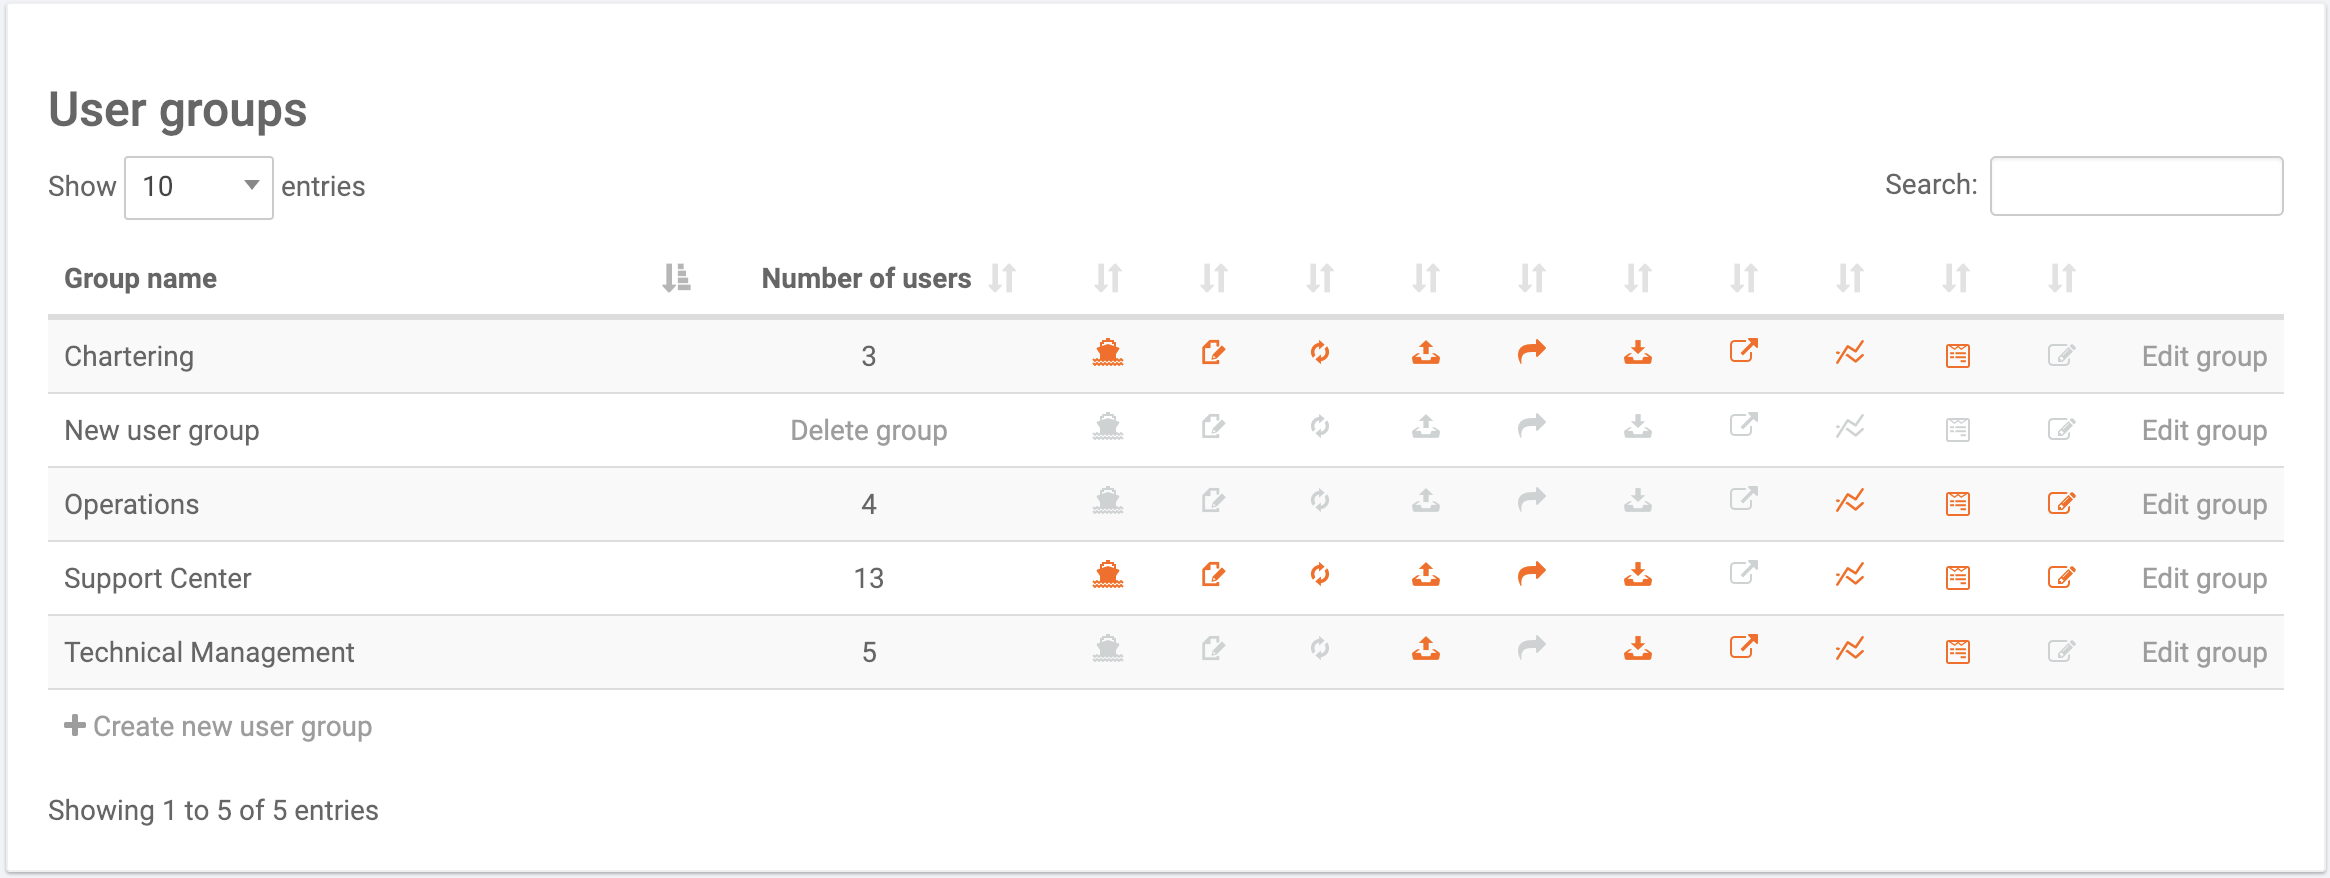Click the trend chart icon in the Operations row

[1850, 502]
